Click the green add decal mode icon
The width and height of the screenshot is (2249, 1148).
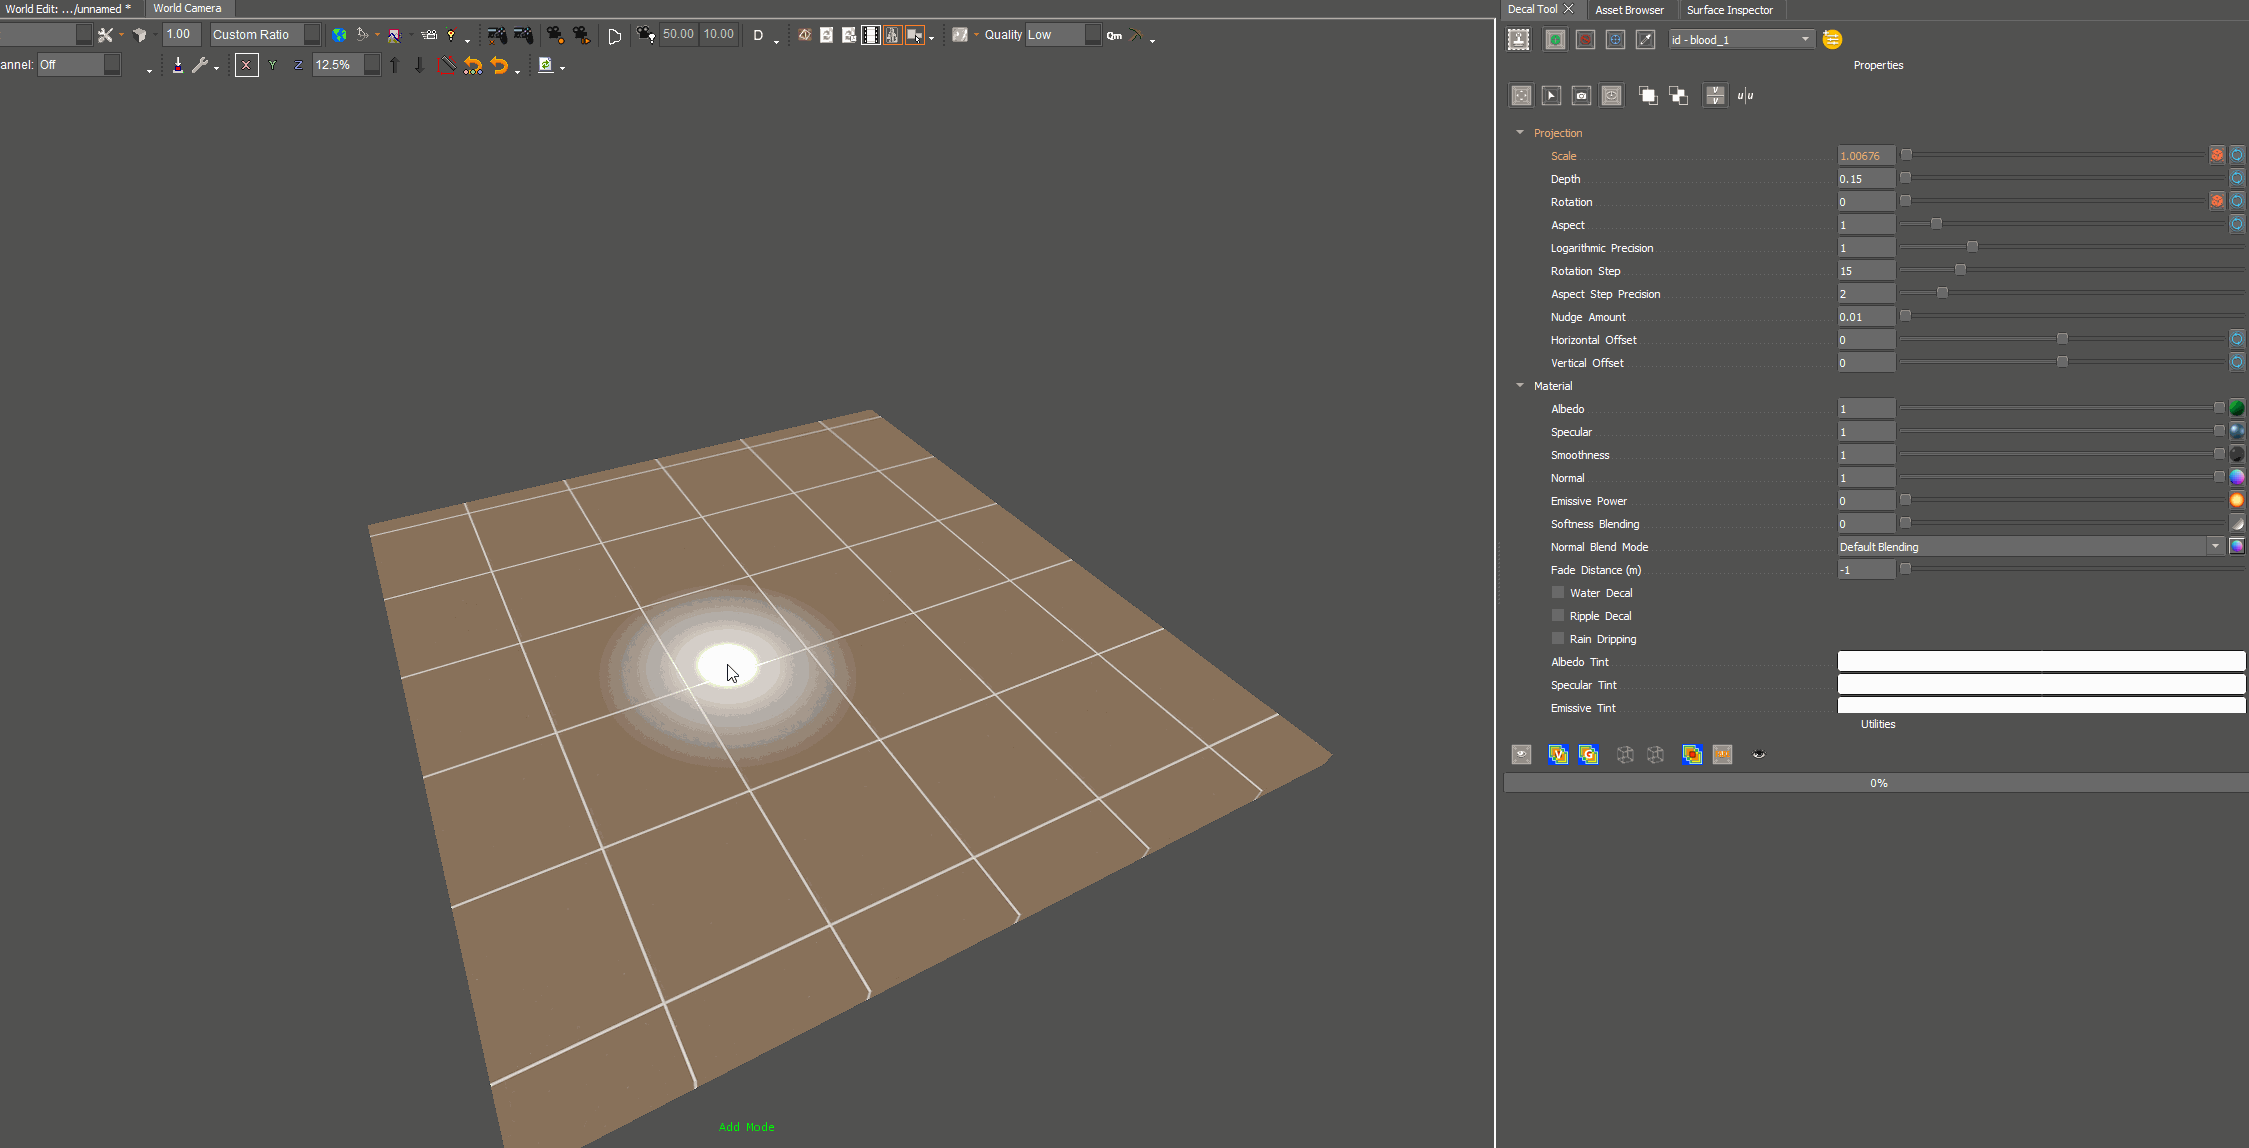pyautogui.click(x=1555, y=39)
